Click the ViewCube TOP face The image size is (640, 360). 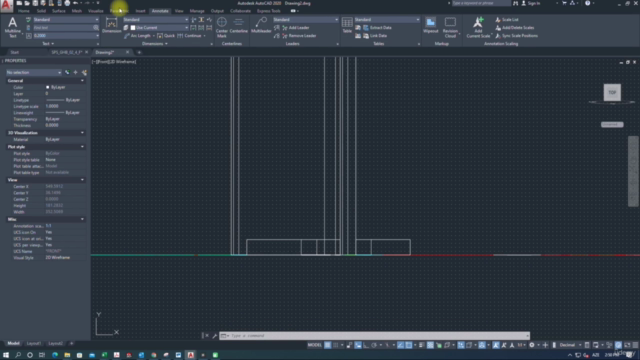[612, 92]
